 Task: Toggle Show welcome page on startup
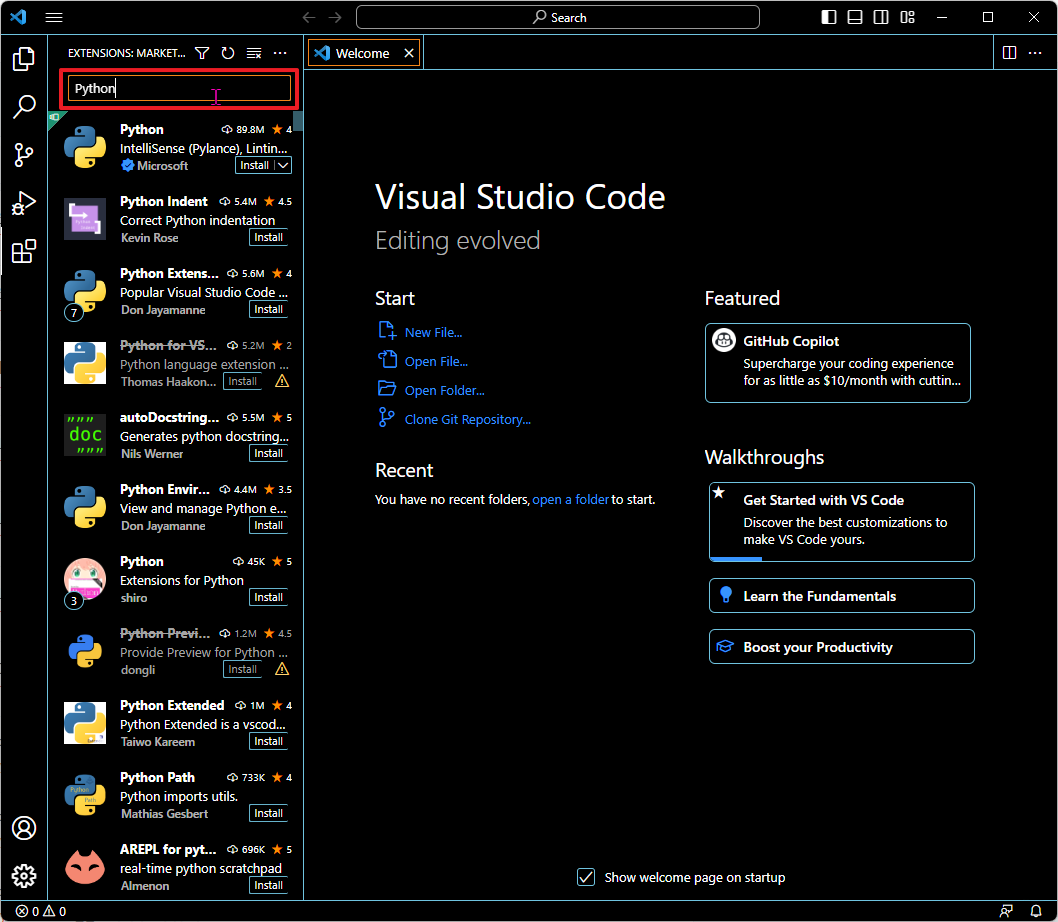click(x=586, y=877)
